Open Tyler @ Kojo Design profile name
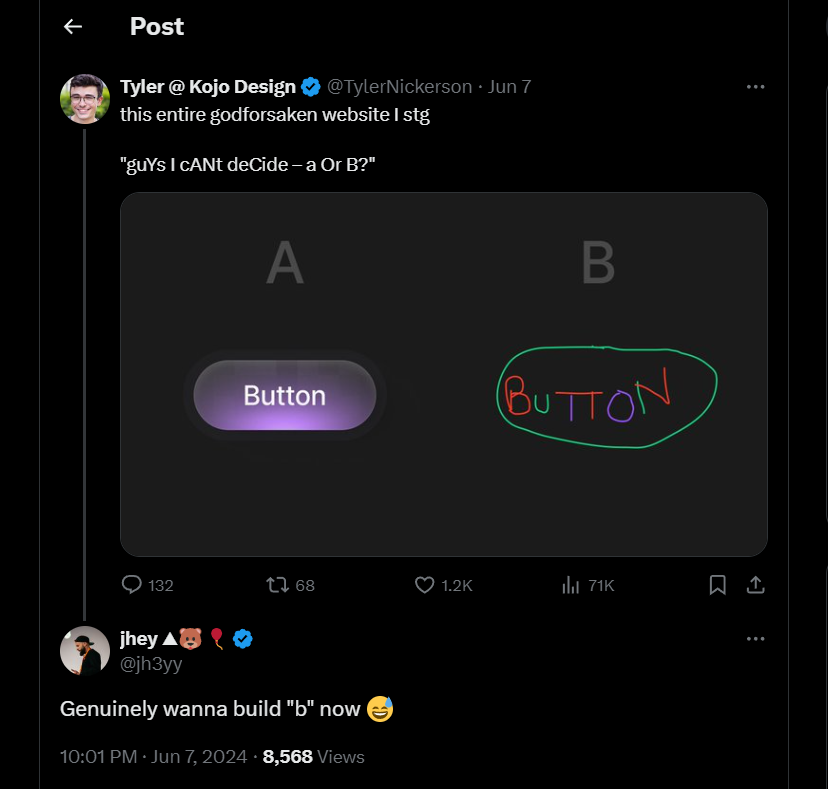Viewport: 828px width, 789px height. click(x=207, y=87)
